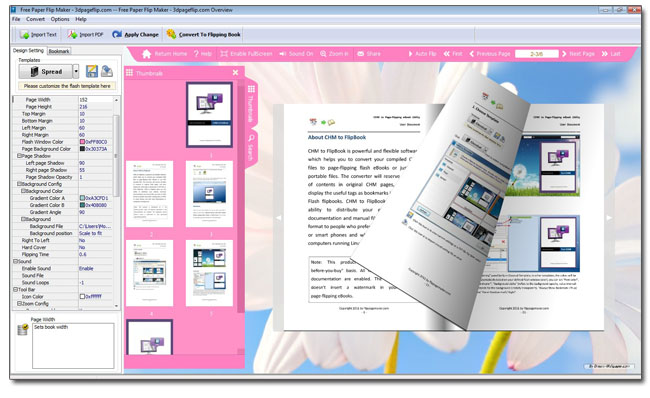Click Apply Change refresh icon
650x398 pixels.
[117, 34]
